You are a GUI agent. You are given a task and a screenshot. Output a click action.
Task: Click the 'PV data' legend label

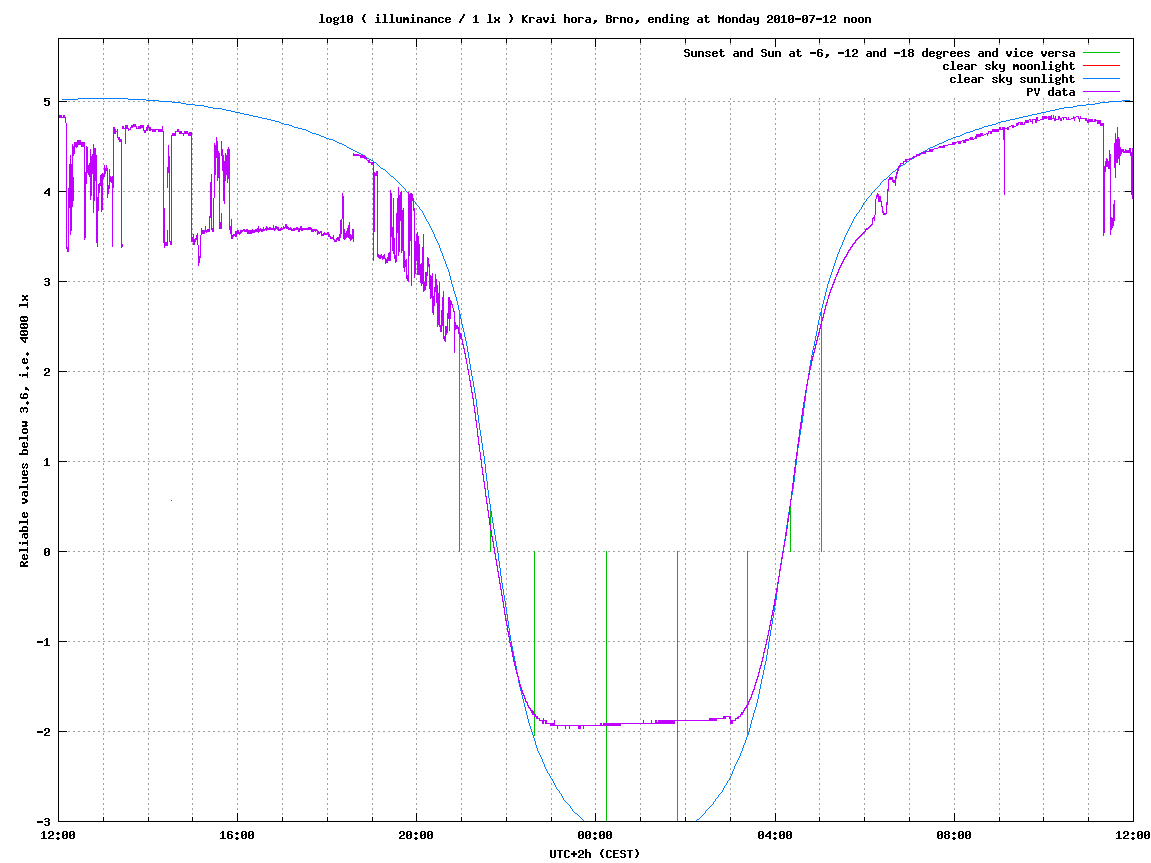pos(1050,92)
